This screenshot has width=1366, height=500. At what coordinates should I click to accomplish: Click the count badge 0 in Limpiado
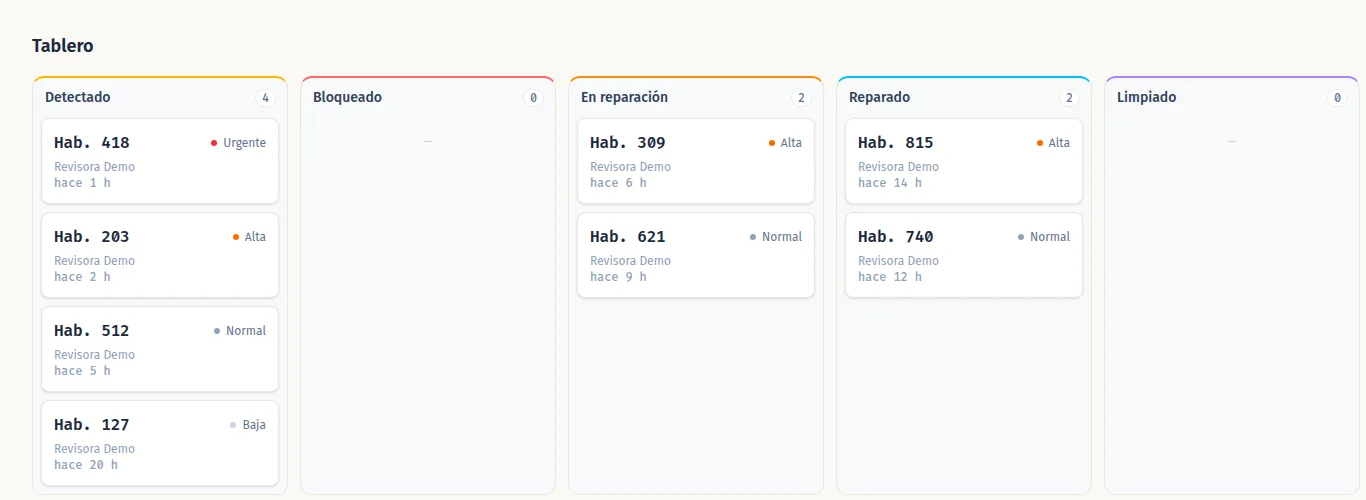(x=1337, y=98)
